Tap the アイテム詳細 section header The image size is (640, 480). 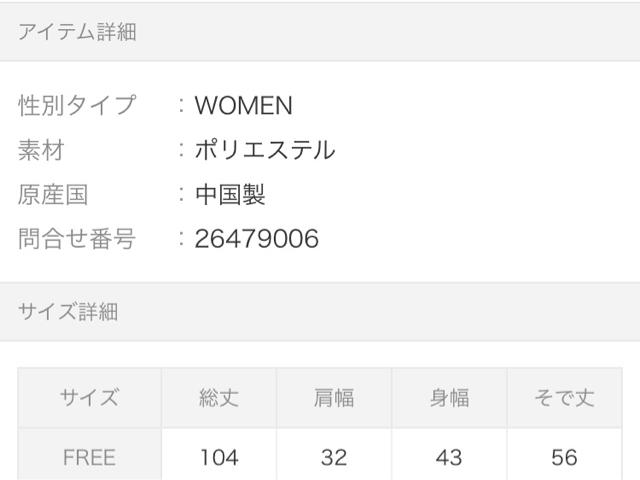77,32
